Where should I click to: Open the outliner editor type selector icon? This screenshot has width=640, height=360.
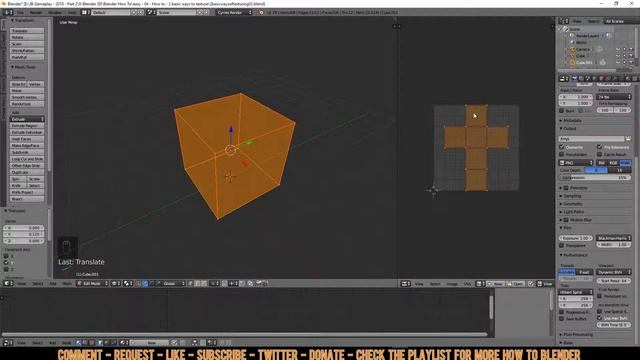pyautogui.click(x=563, y=21)
